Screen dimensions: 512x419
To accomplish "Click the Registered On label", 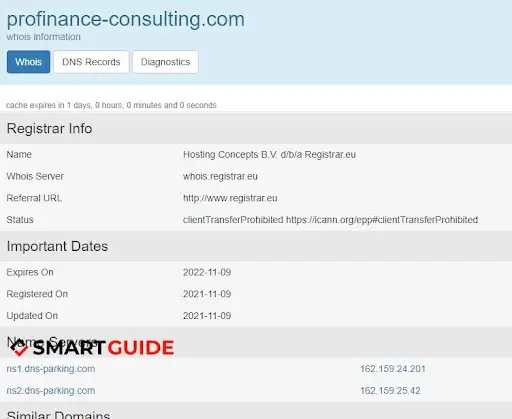I will 37,294.
